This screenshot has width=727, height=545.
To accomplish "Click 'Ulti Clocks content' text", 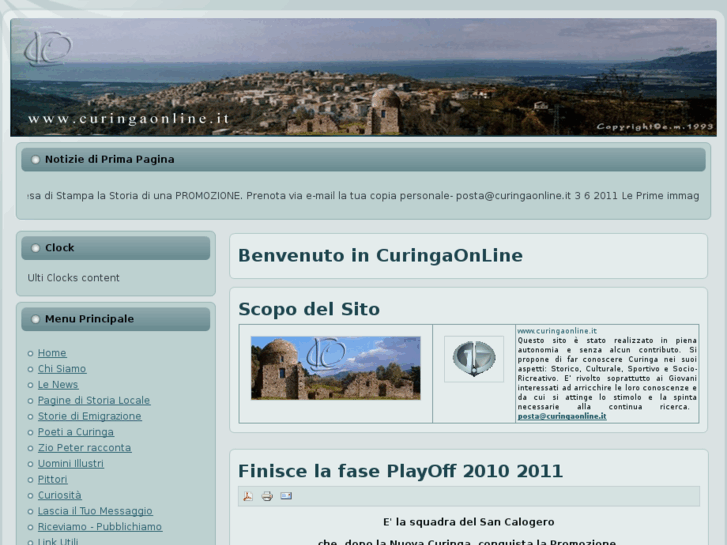I will tap(73, 278).
